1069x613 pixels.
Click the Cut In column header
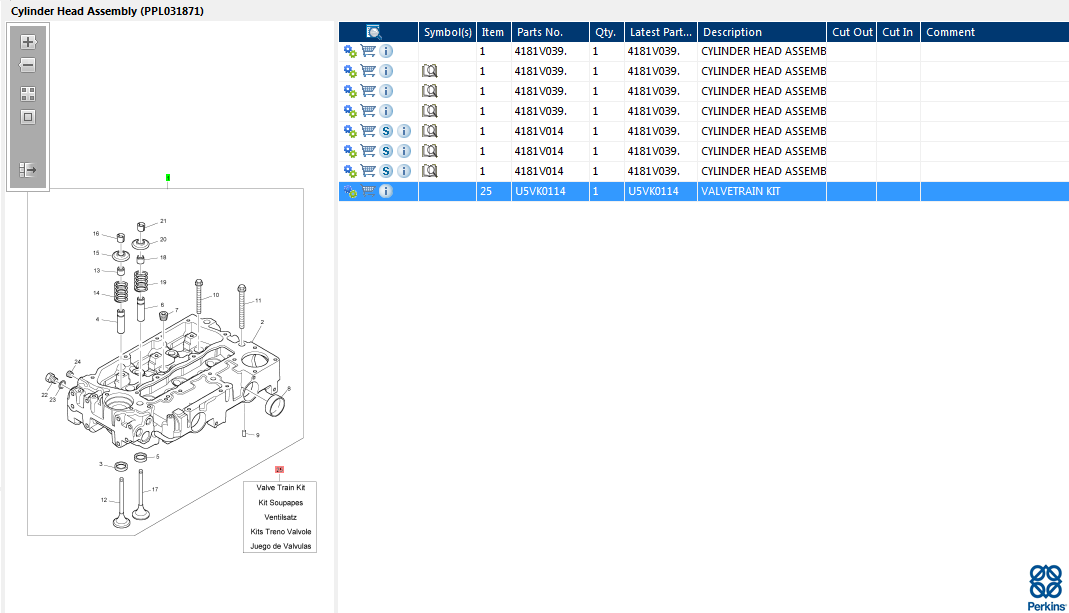tap(897, 32)
